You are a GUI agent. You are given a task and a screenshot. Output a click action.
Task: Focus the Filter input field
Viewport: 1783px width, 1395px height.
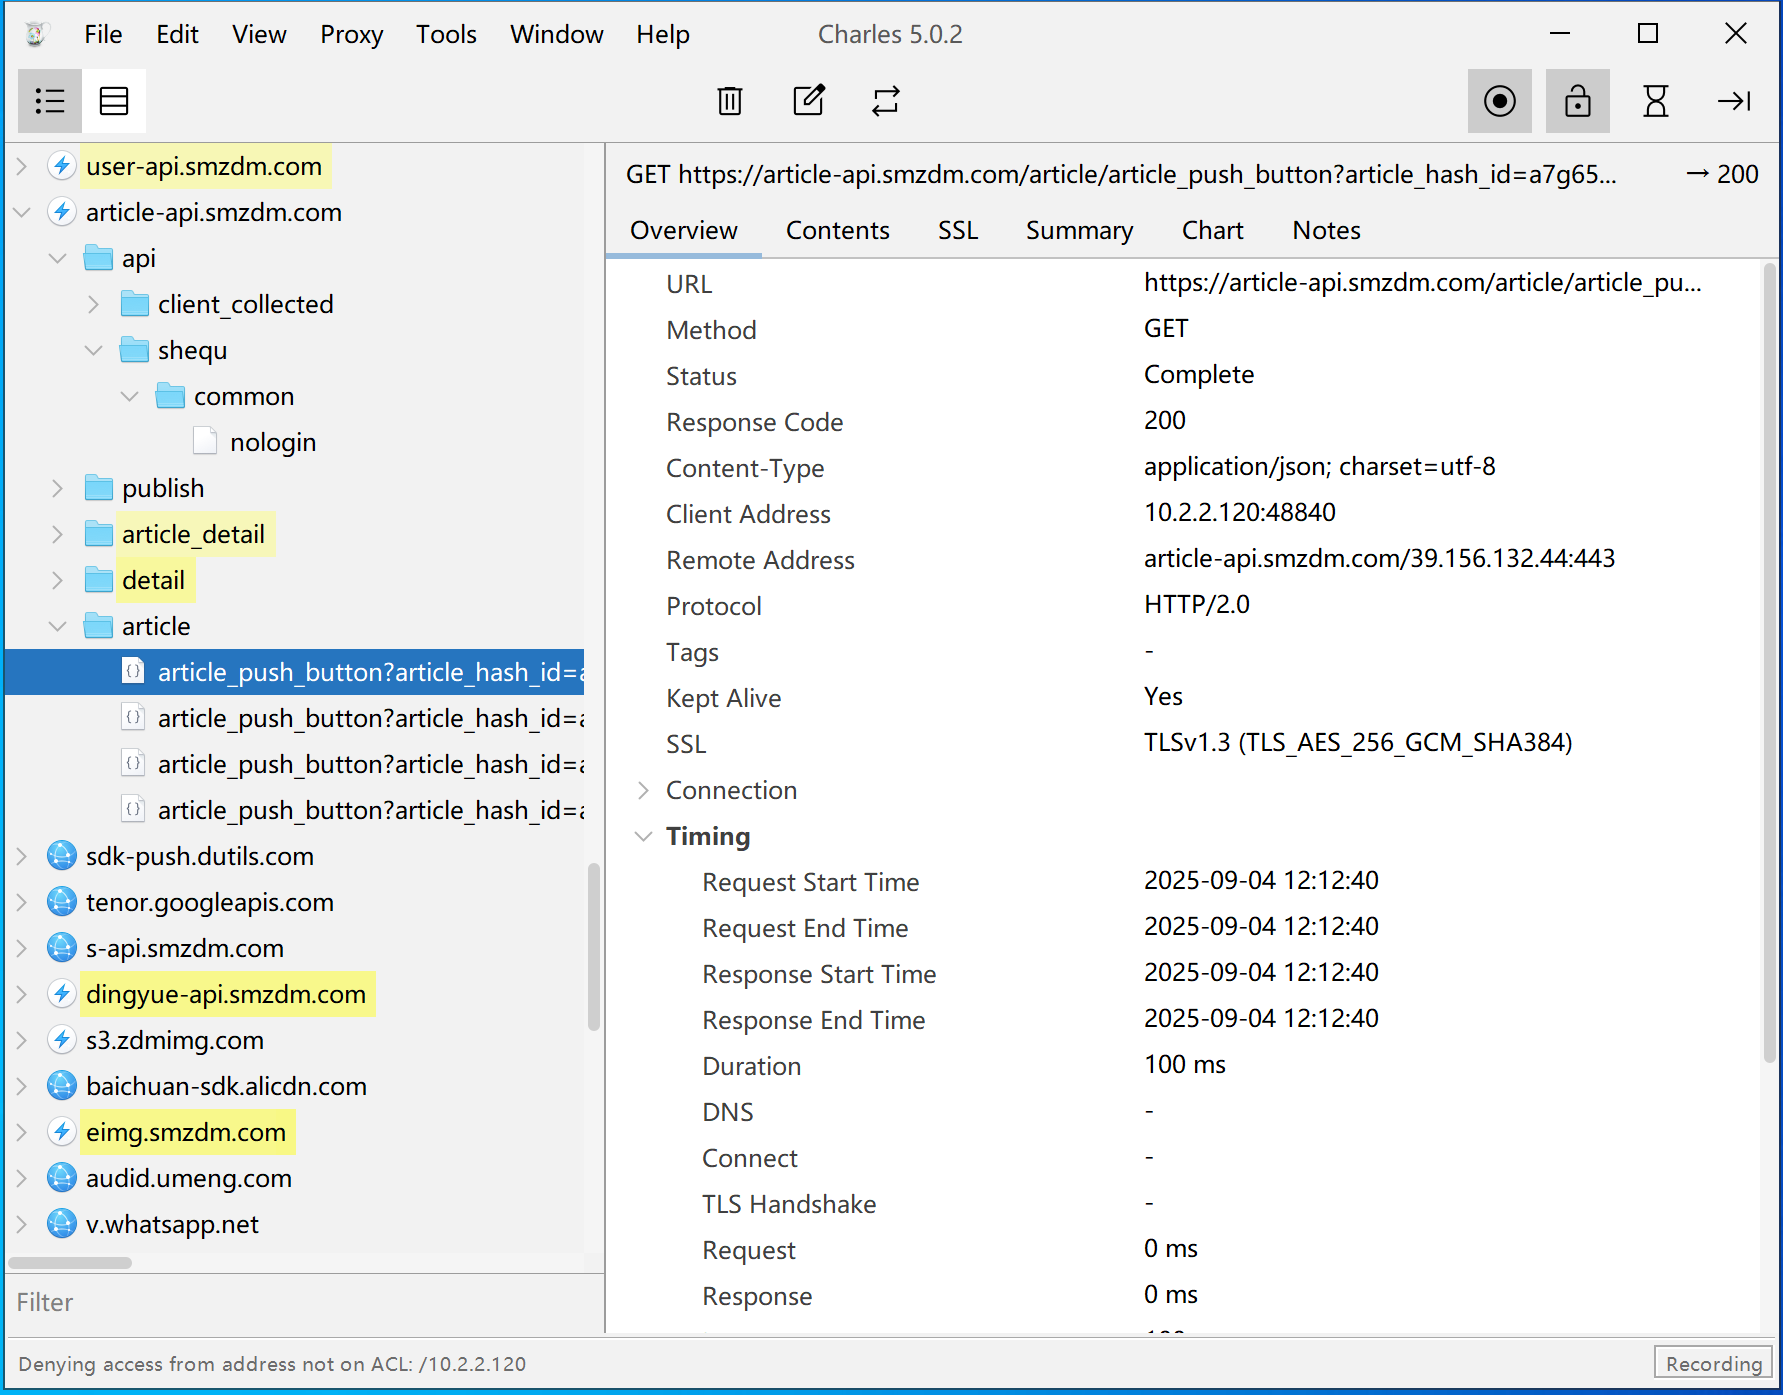(x=305, y=1302)
